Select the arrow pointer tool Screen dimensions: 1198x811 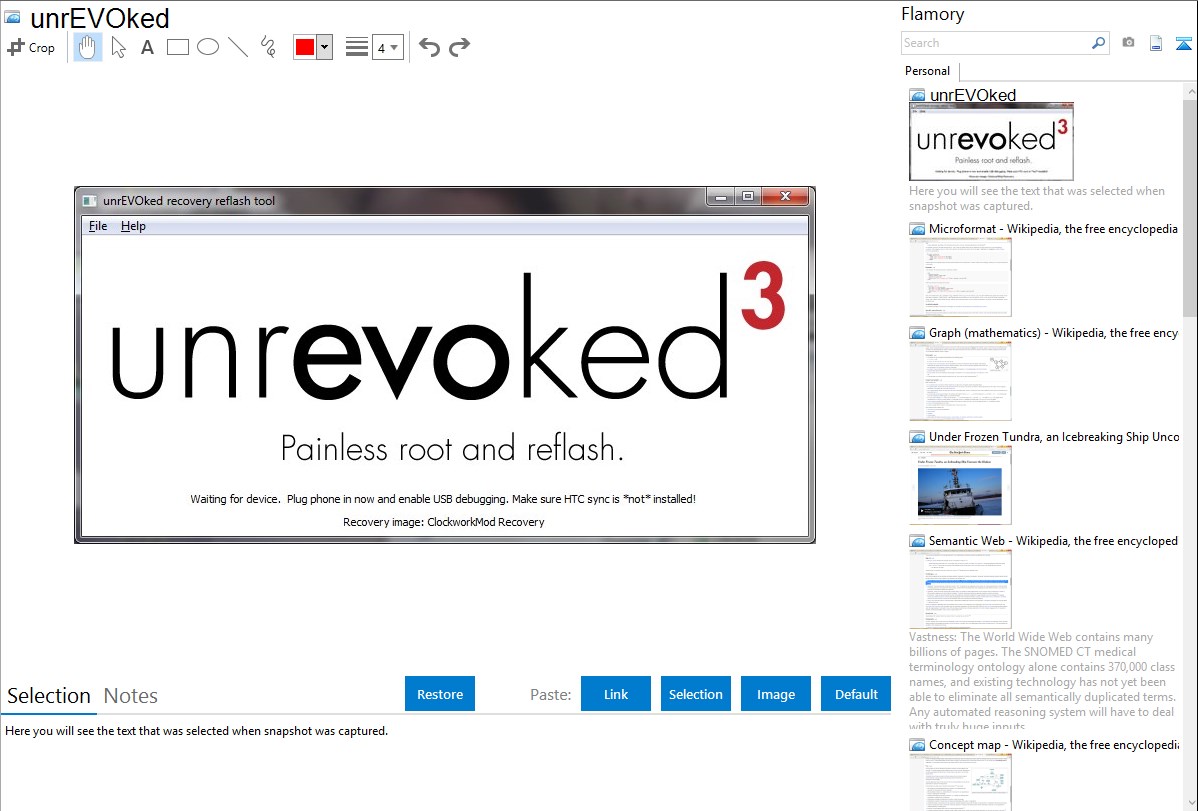click(118, 47)
